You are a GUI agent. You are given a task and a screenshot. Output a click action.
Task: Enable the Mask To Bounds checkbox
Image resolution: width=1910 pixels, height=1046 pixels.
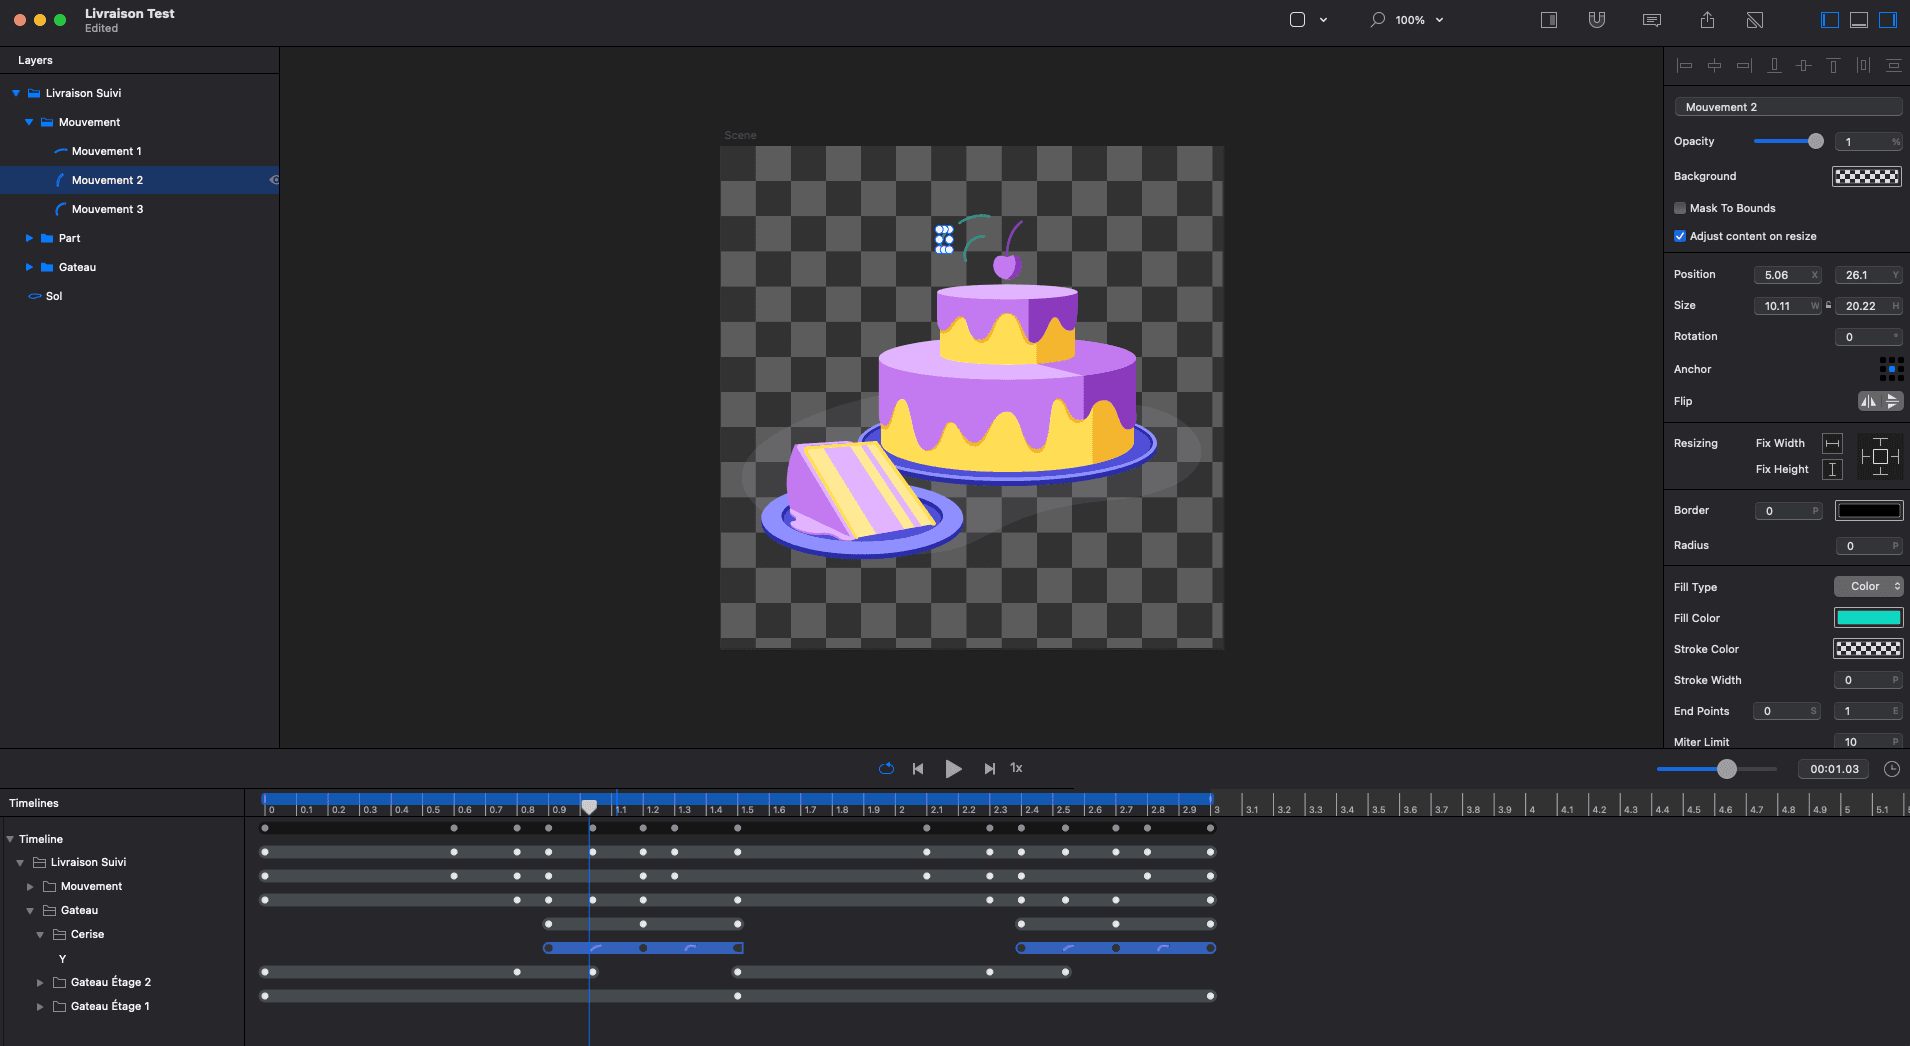coord(1680,208)
